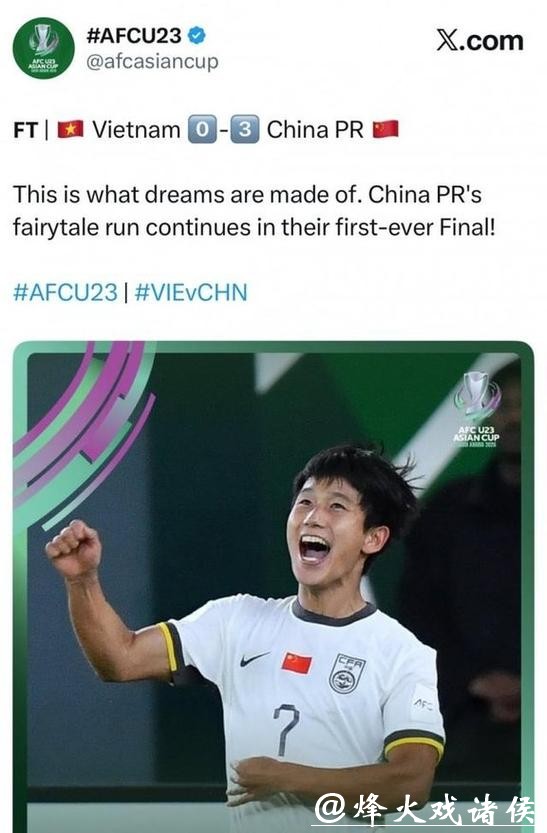Click the number 7 on the jersey
547x833 pixels.
click(x=287, y=729)
